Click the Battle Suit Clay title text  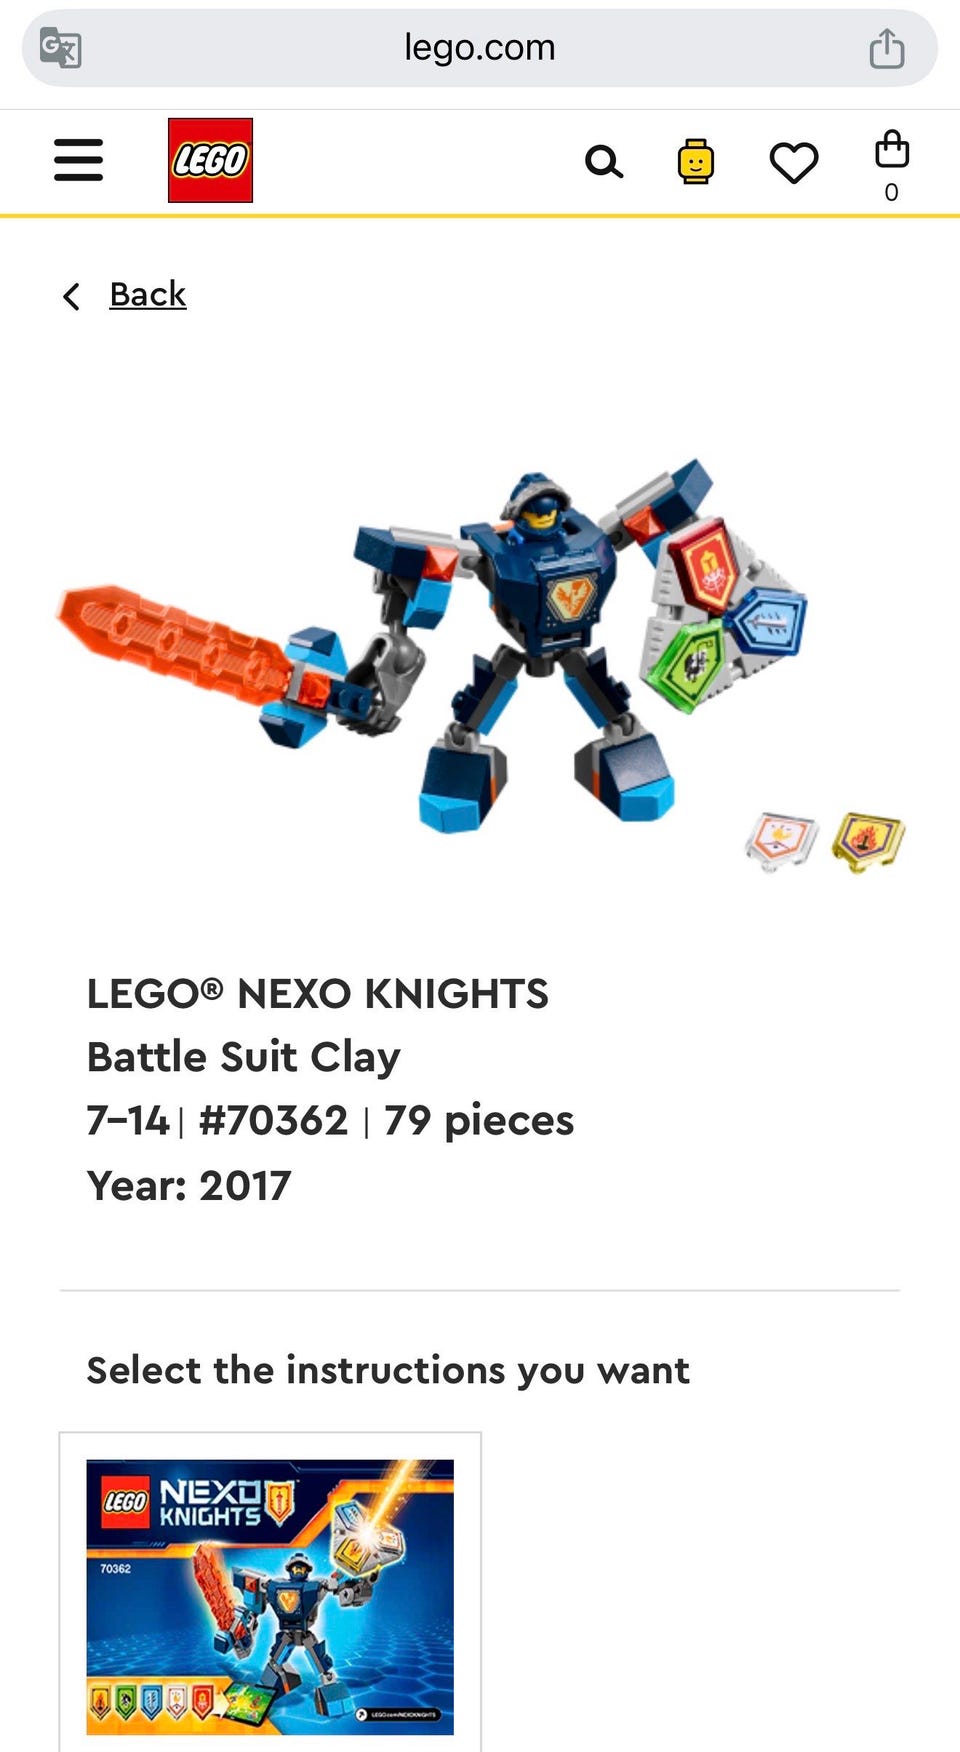243,1057
